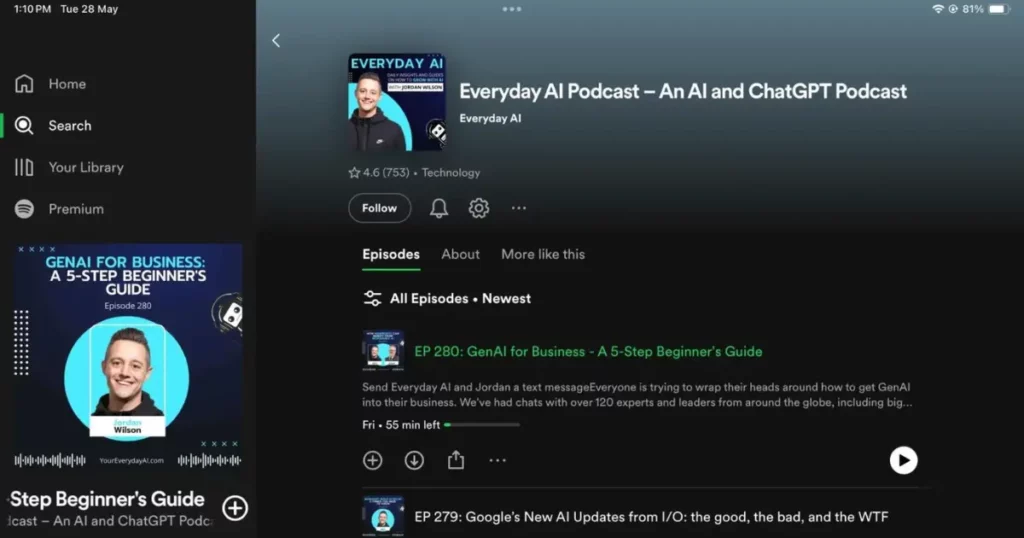Open the 4.6 star rating
The width and height of the screenshot is (1024, 538).
(x=379, y=172)
